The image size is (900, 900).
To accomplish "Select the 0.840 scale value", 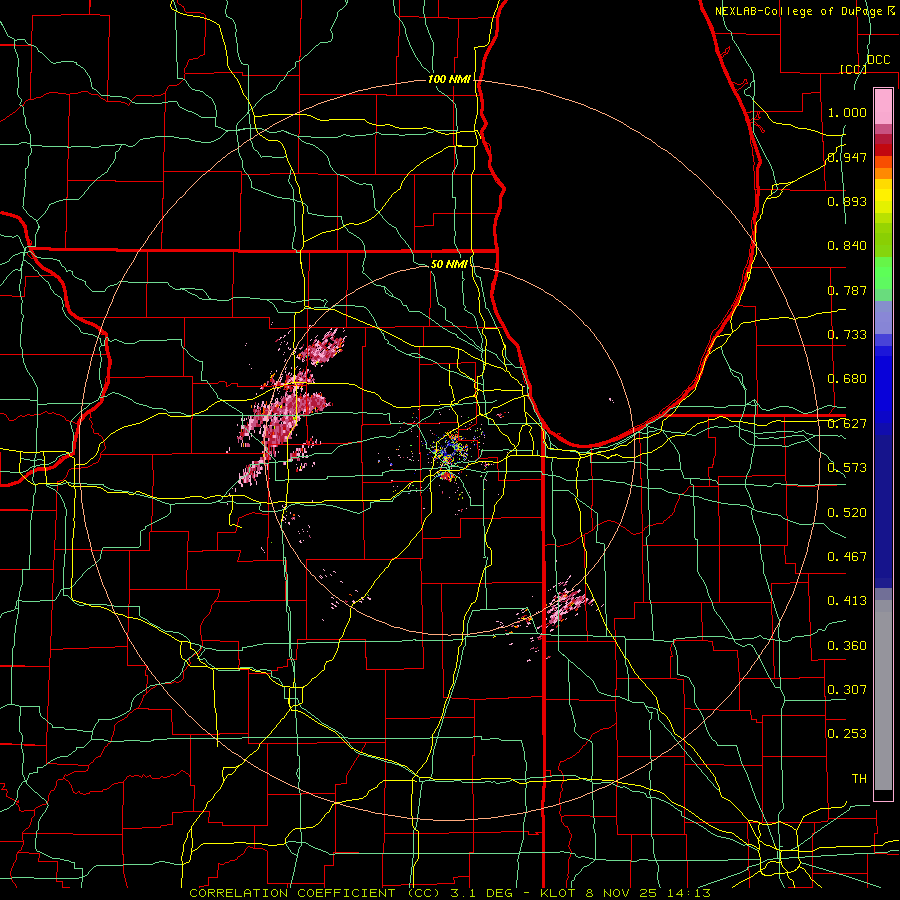I will pyautogui.click(x=847, y=246).
